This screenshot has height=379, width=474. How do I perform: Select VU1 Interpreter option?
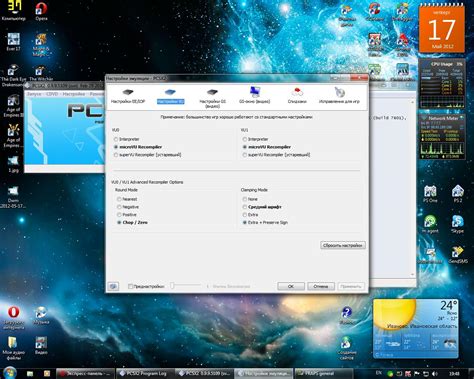(255, 139)
